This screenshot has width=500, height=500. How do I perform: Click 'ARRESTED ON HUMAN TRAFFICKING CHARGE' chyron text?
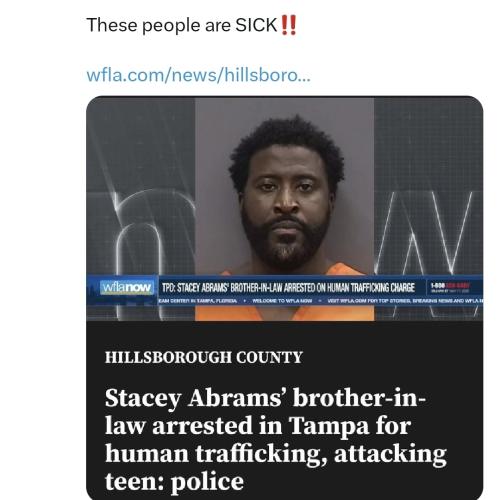(x=349, y=287)
